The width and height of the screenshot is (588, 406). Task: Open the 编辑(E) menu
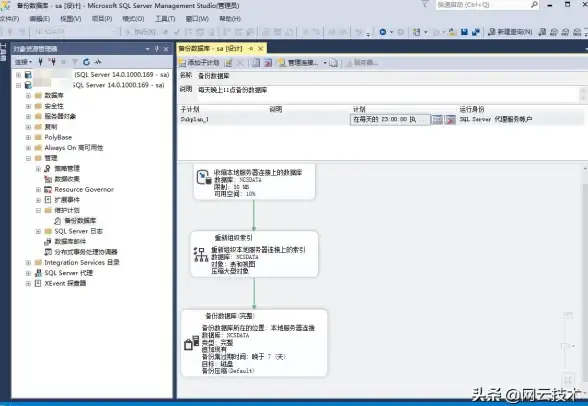click(x=39, y=19)
